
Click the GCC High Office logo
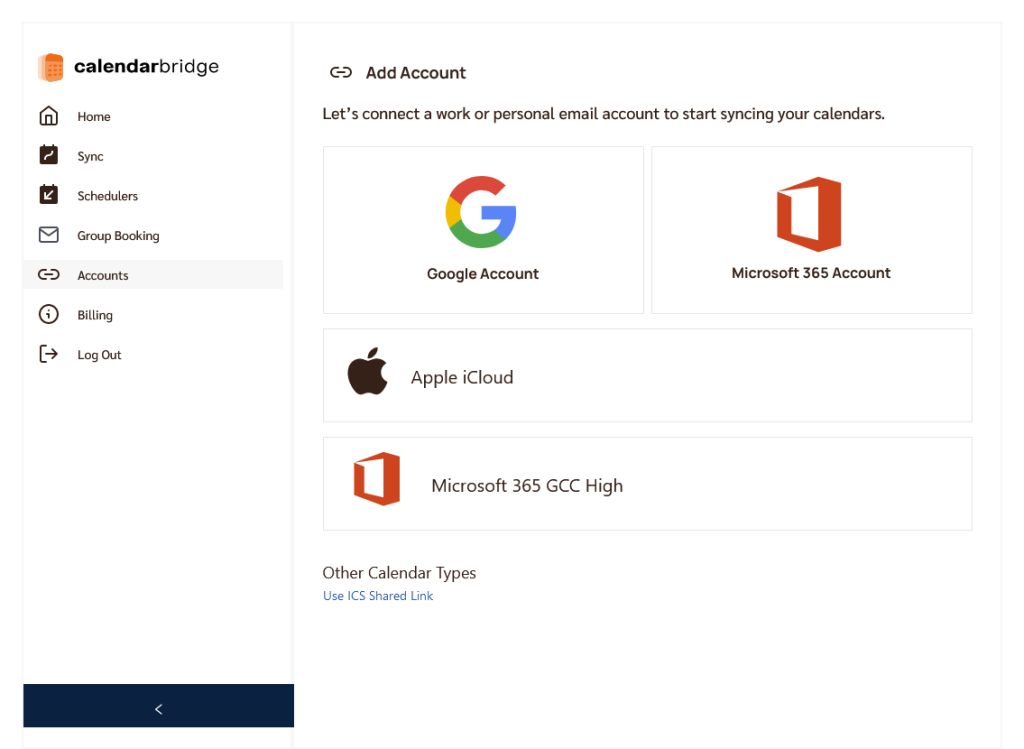(377, 479)
